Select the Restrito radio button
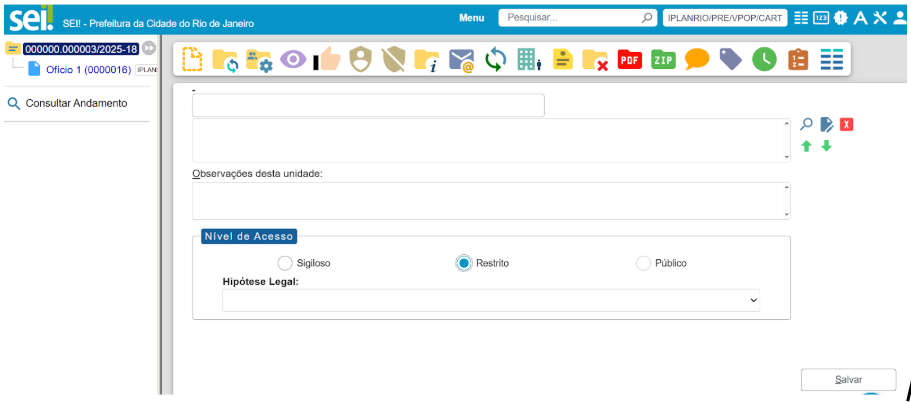Image resolution: width=911 pixels, height=402 pixels. [464, 263]
